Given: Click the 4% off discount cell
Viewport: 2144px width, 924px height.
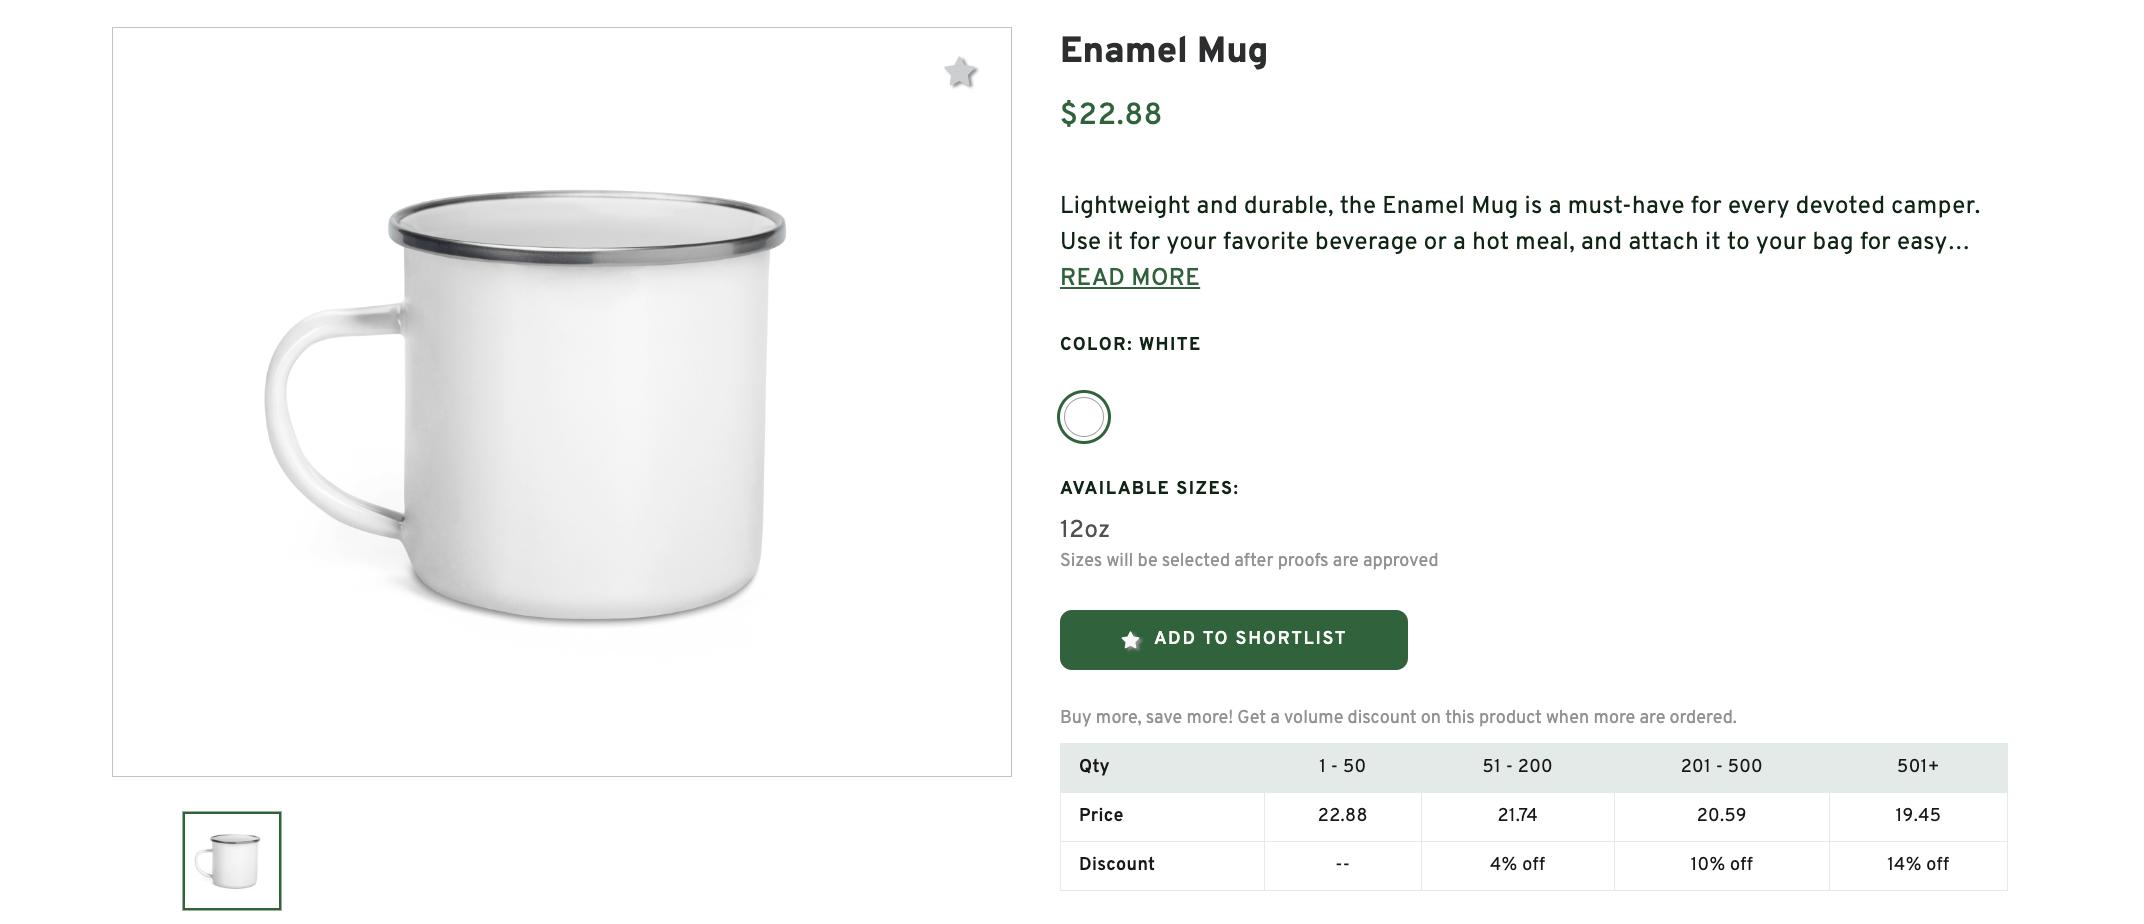Looking at the screenshot, I should [x=1518, y=864].
